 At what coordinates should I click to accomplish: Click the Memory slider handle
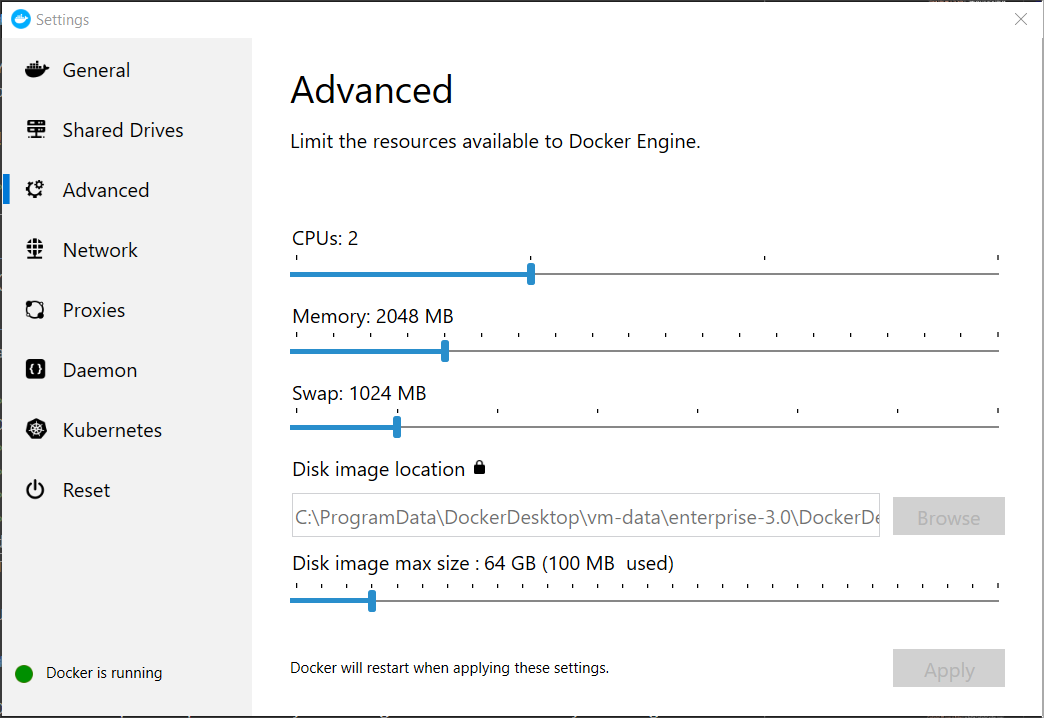[445, 351]
